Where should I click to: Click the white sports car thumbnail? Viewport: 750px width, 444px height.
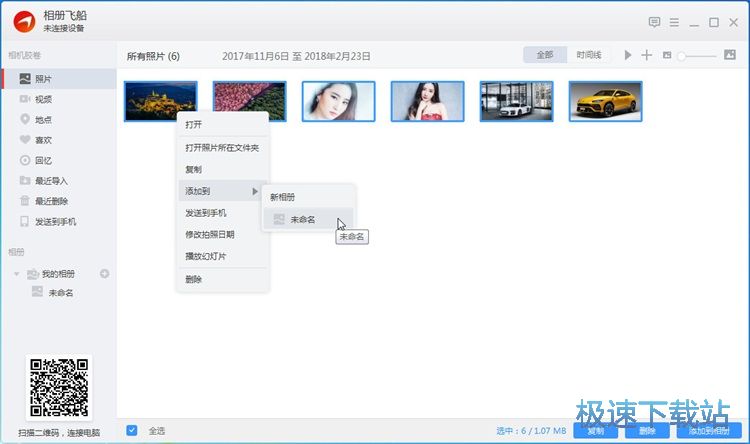(517, 101)
